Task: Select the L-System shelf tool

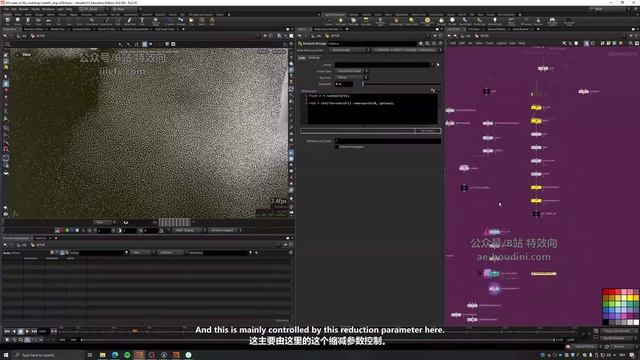Action: coord(170,21)
